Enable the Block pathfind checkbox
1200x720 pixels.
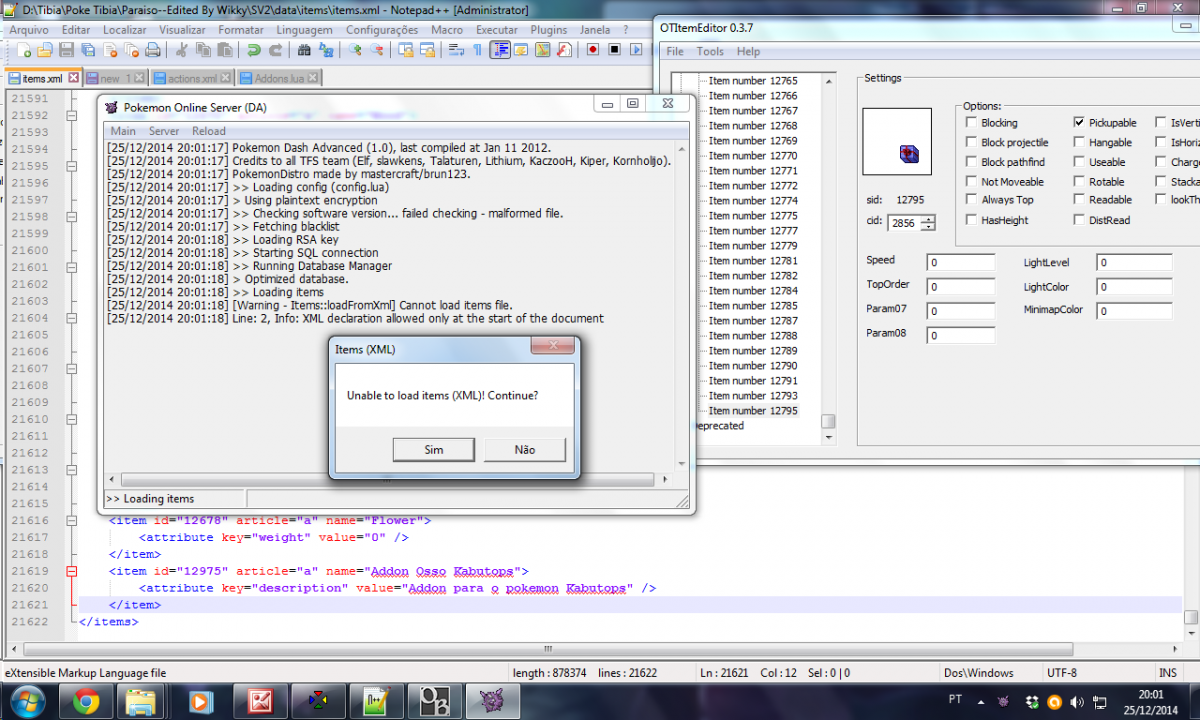972,162
